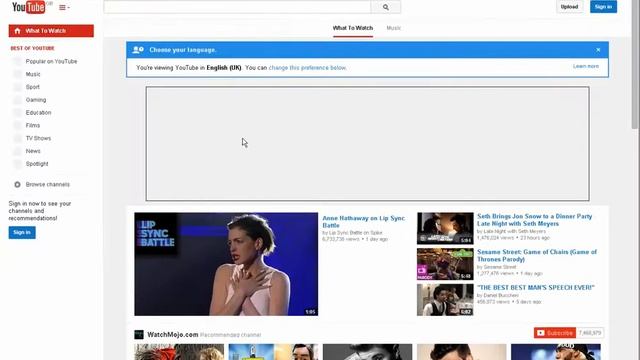
Task: Open the guide menu icon beside logo
Action: pyautogui.click(x=64, y=7)
